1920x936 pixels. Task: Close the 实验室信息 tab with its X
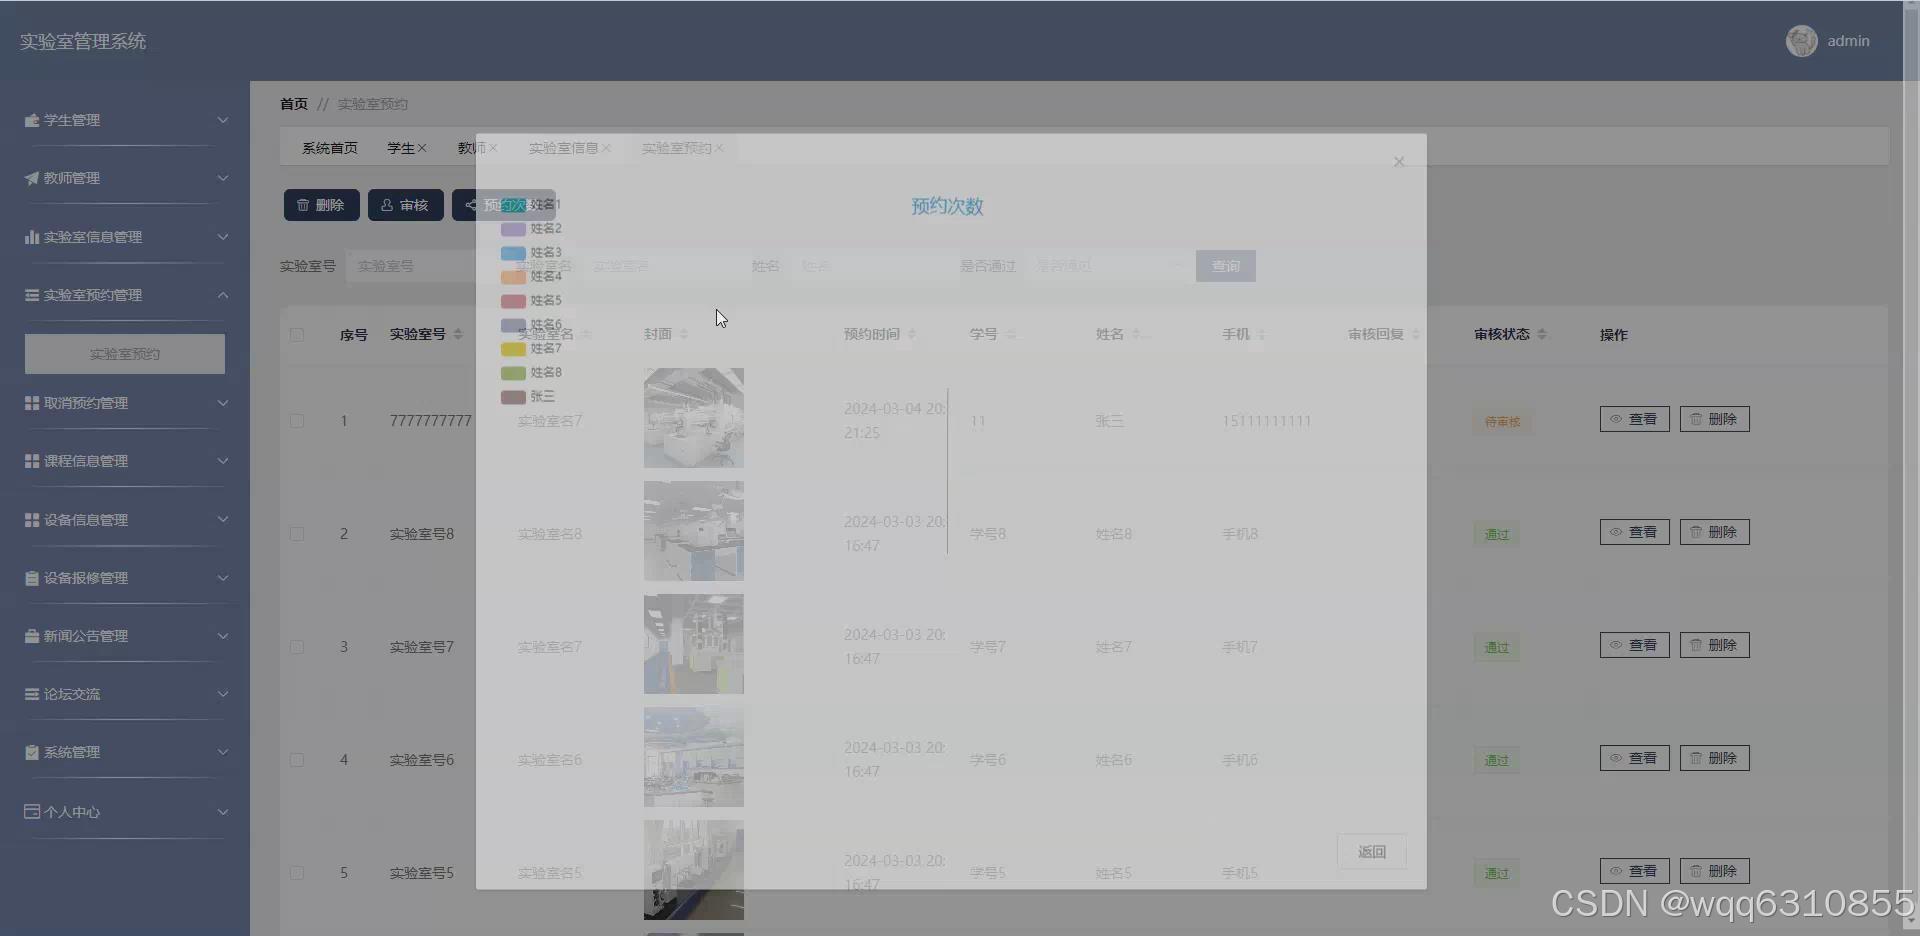point(606,148)
